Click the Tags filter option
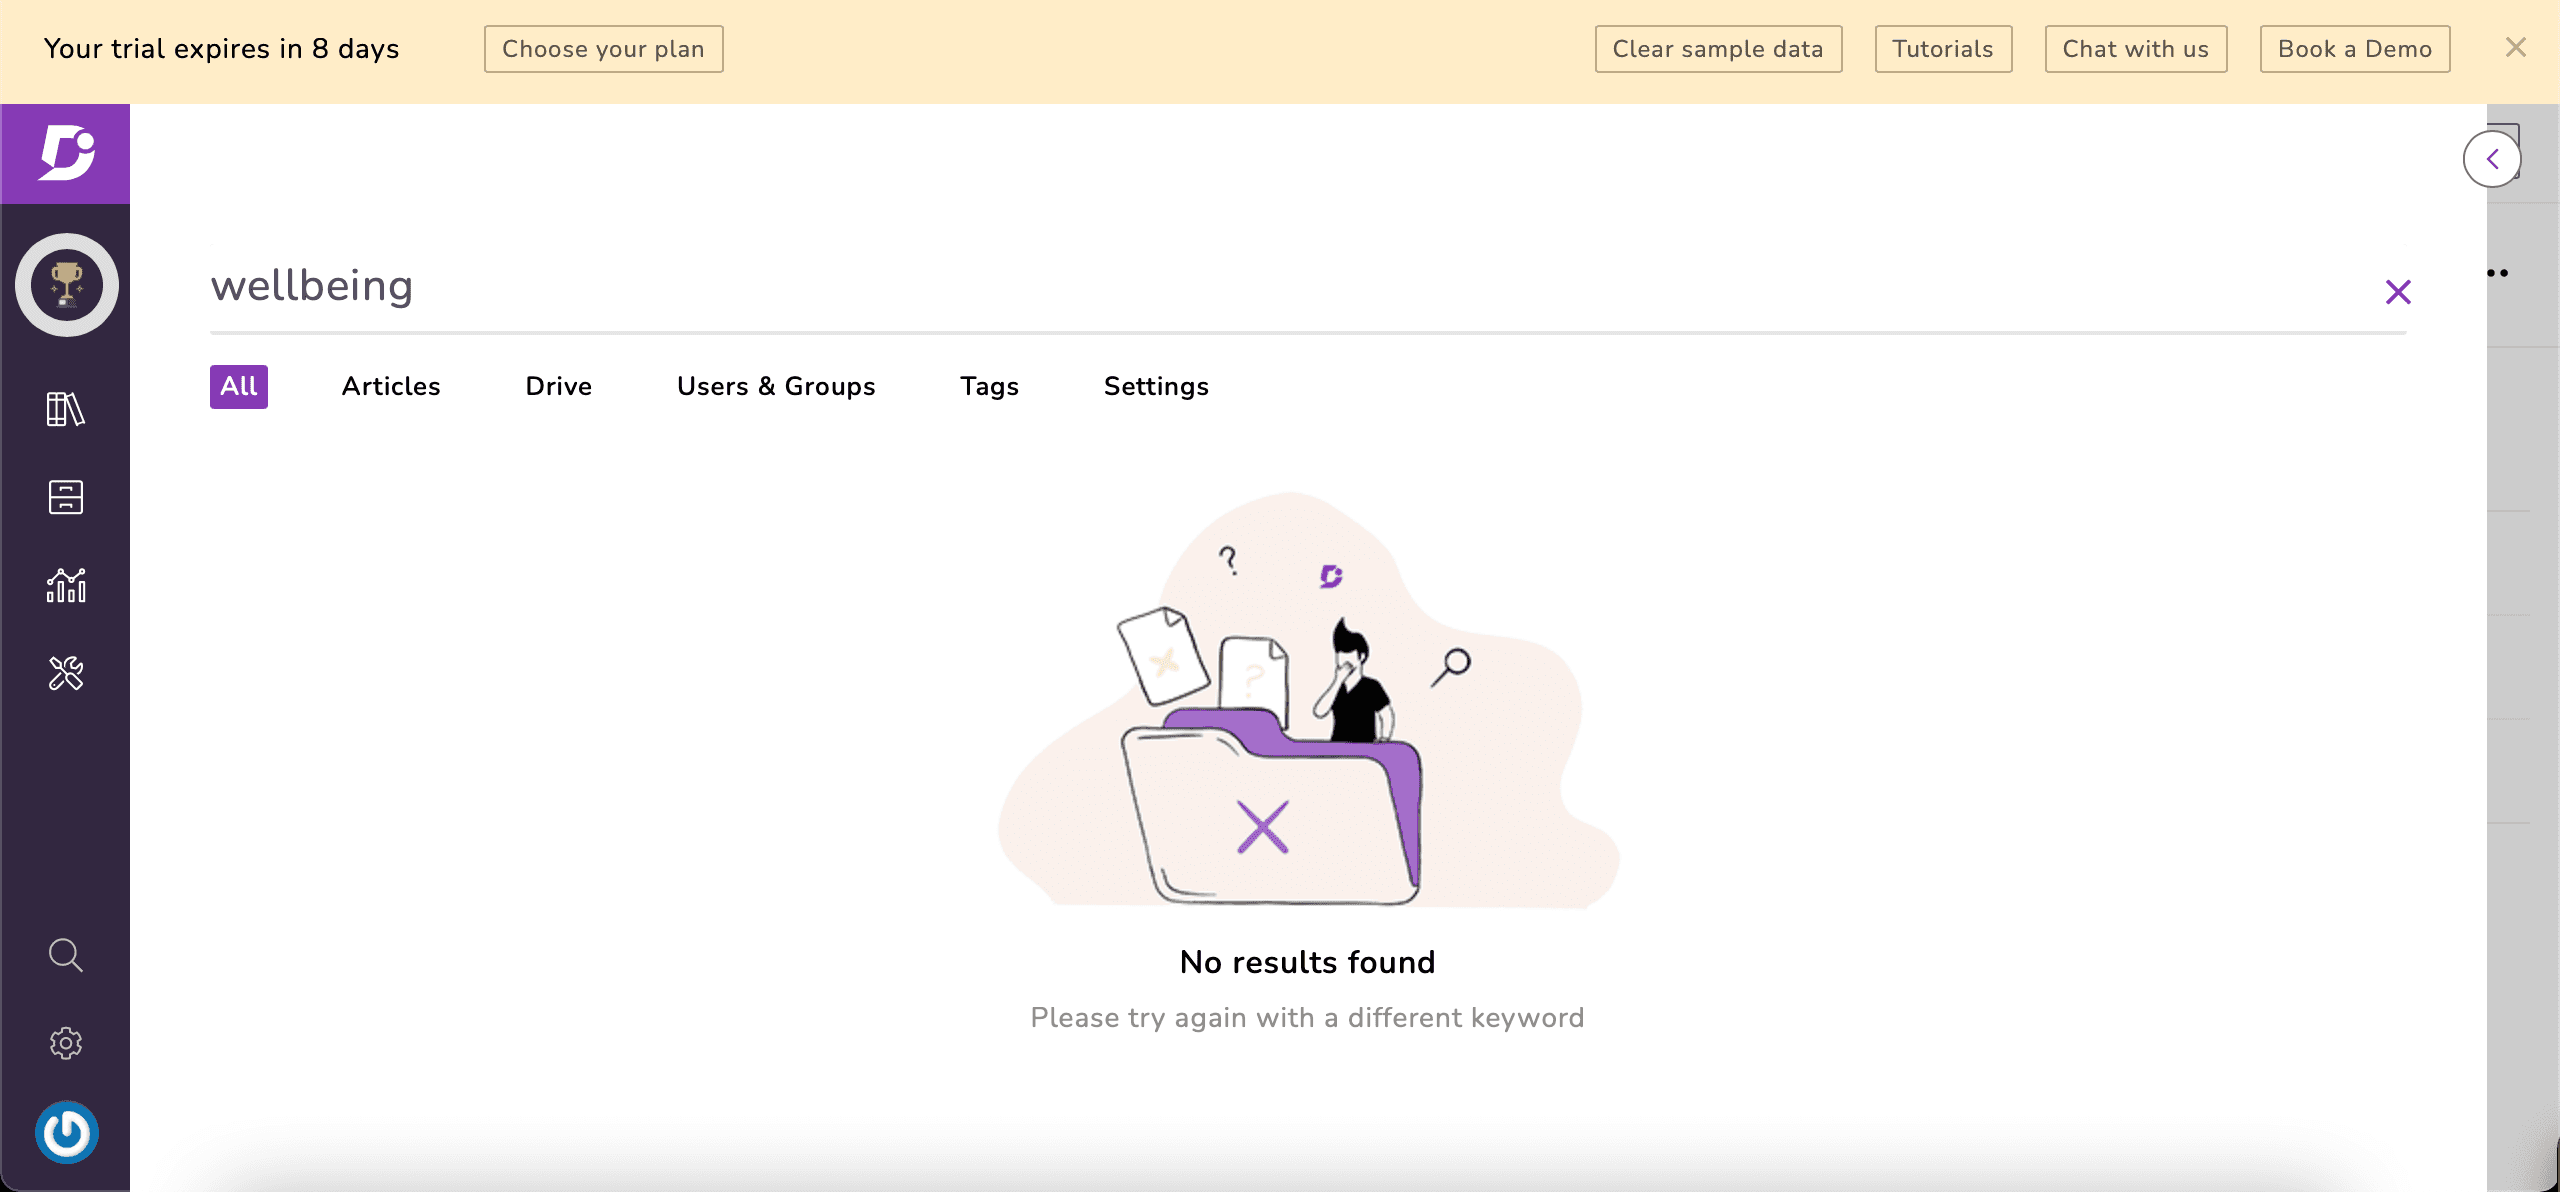The height and width of the screenshot is (1192, 2560). click(x=989, y=385)
